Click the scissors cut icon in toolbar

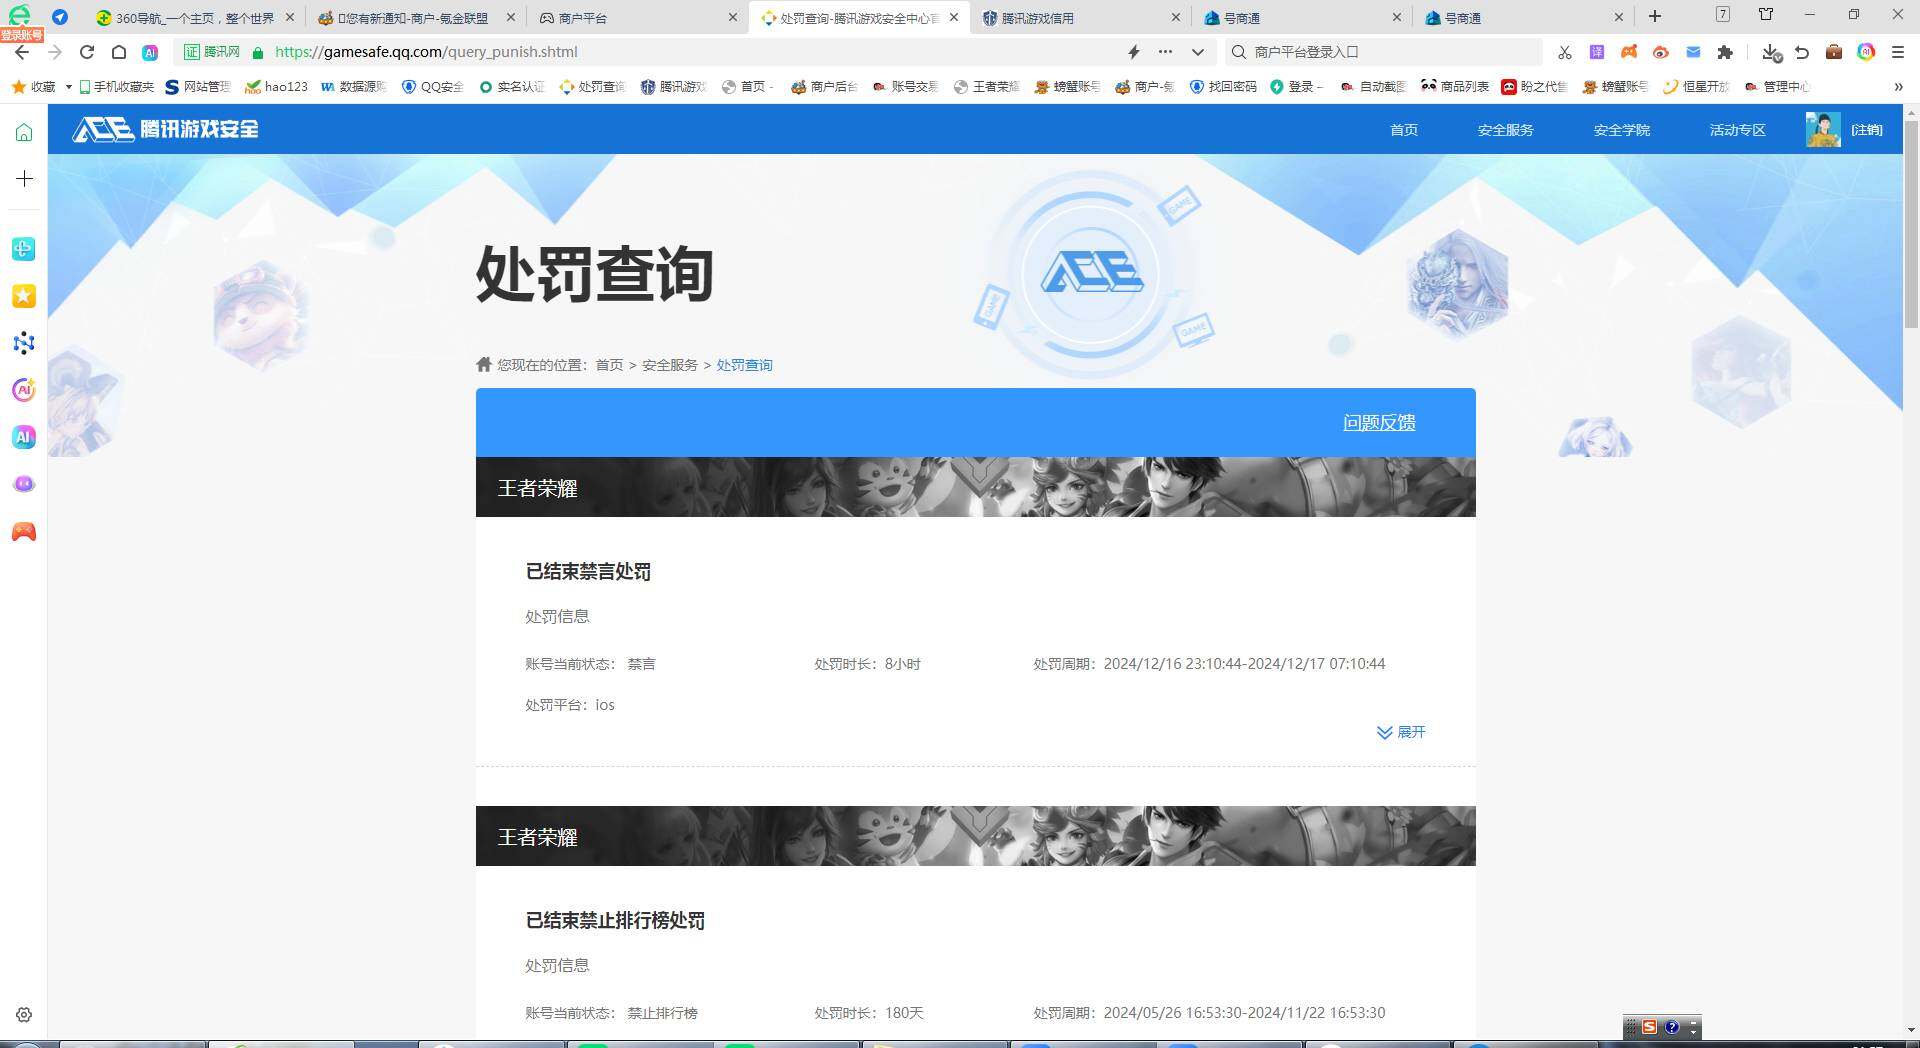[x=1564, y=51]
